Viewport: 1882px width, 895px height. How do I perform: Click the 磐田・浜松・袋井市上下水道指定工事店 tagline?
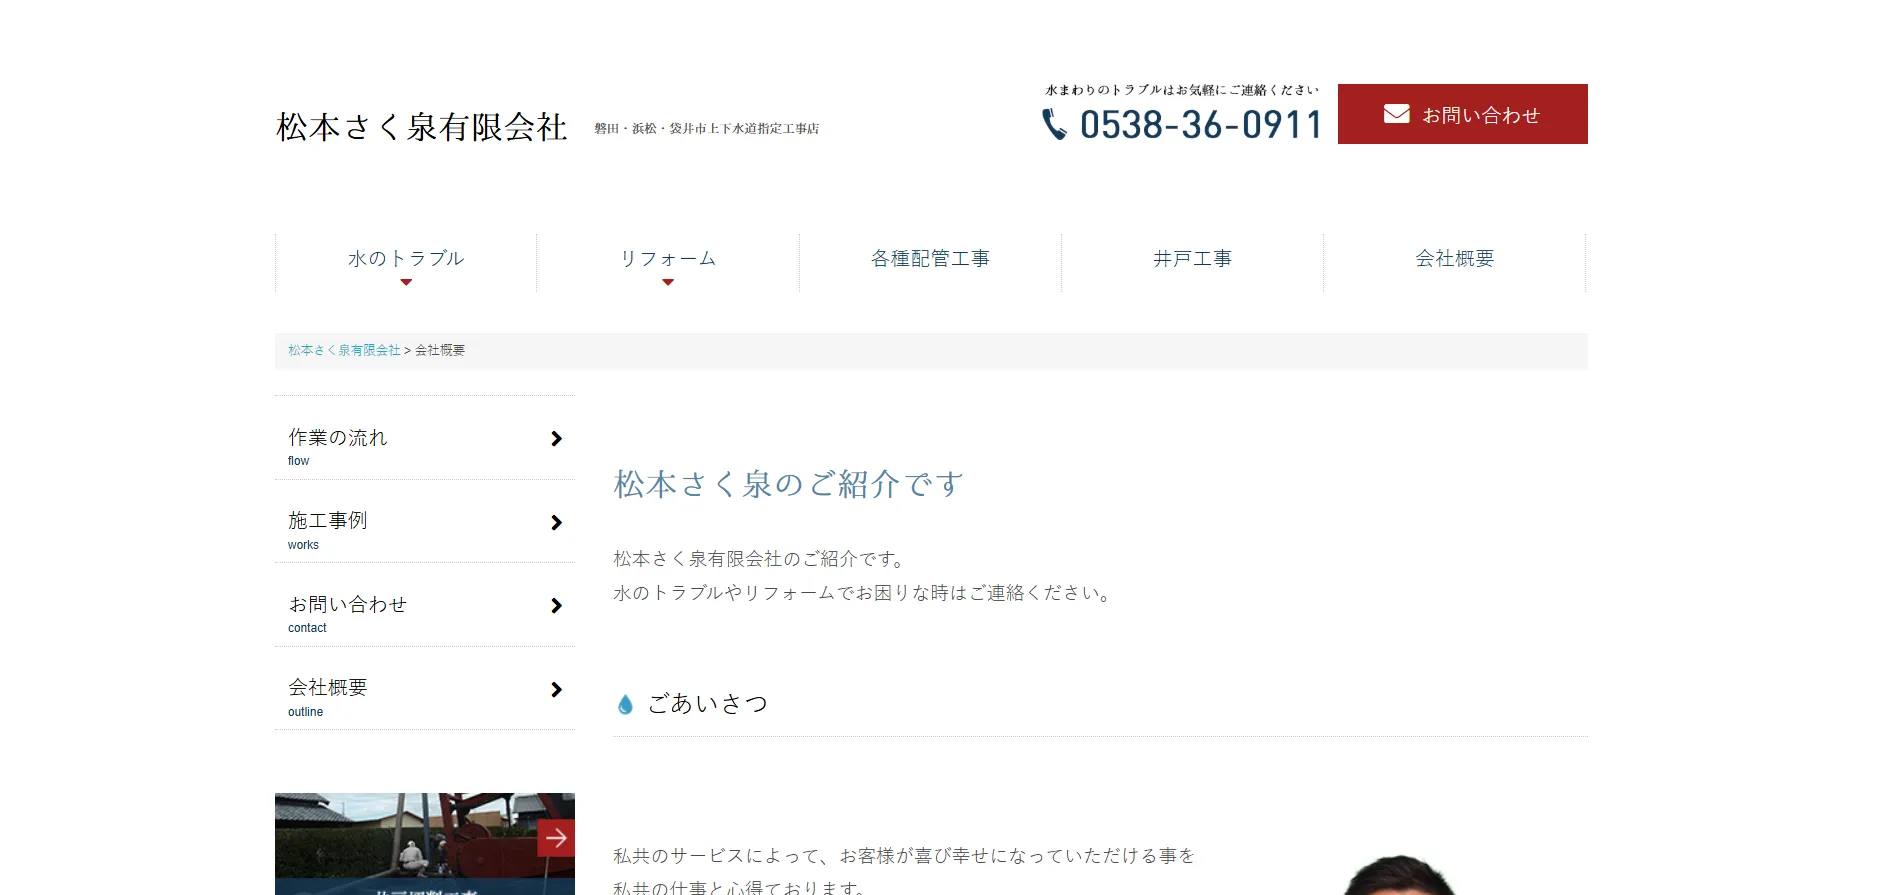(707, 128)
